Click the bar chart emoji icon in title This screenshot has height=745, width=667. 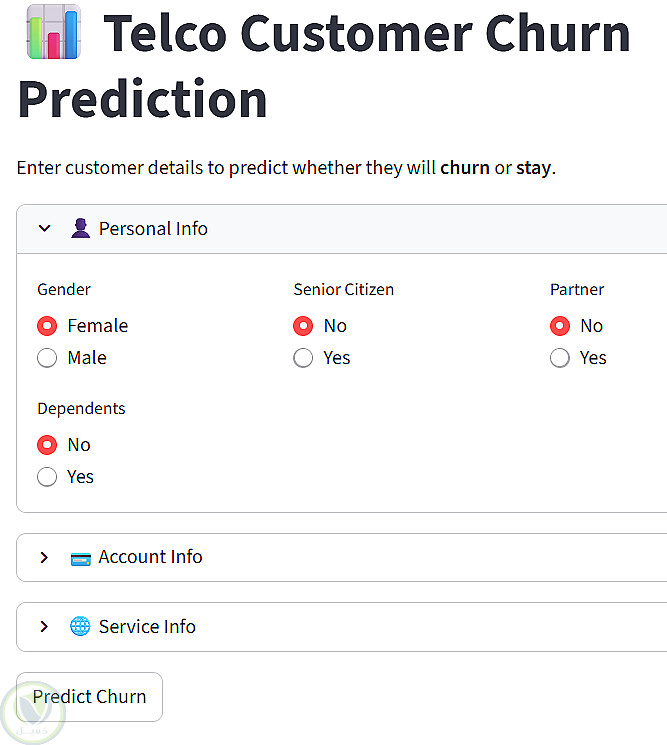tap(53, 32)
